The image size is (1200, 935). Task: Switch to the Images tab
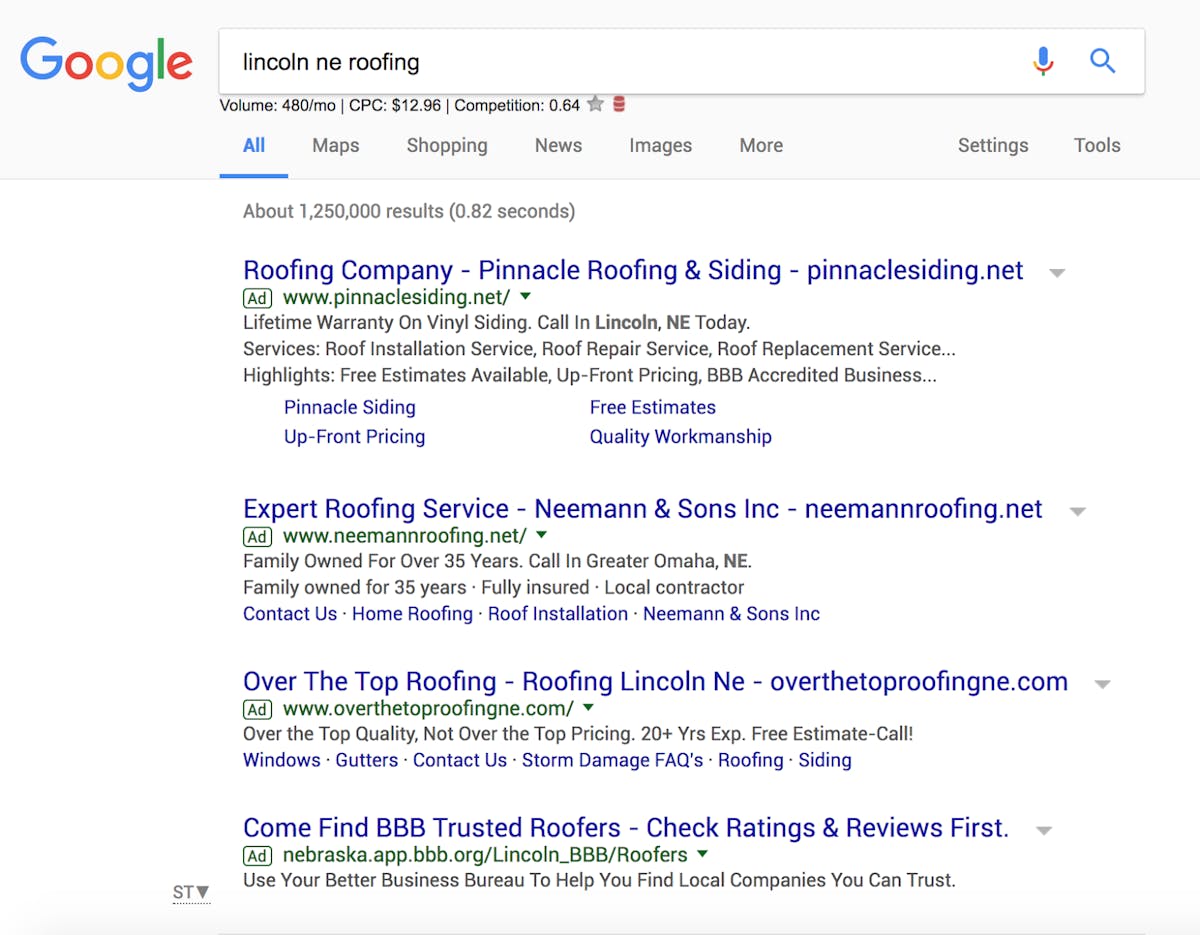pyautogui.click(x=660, y=145)
